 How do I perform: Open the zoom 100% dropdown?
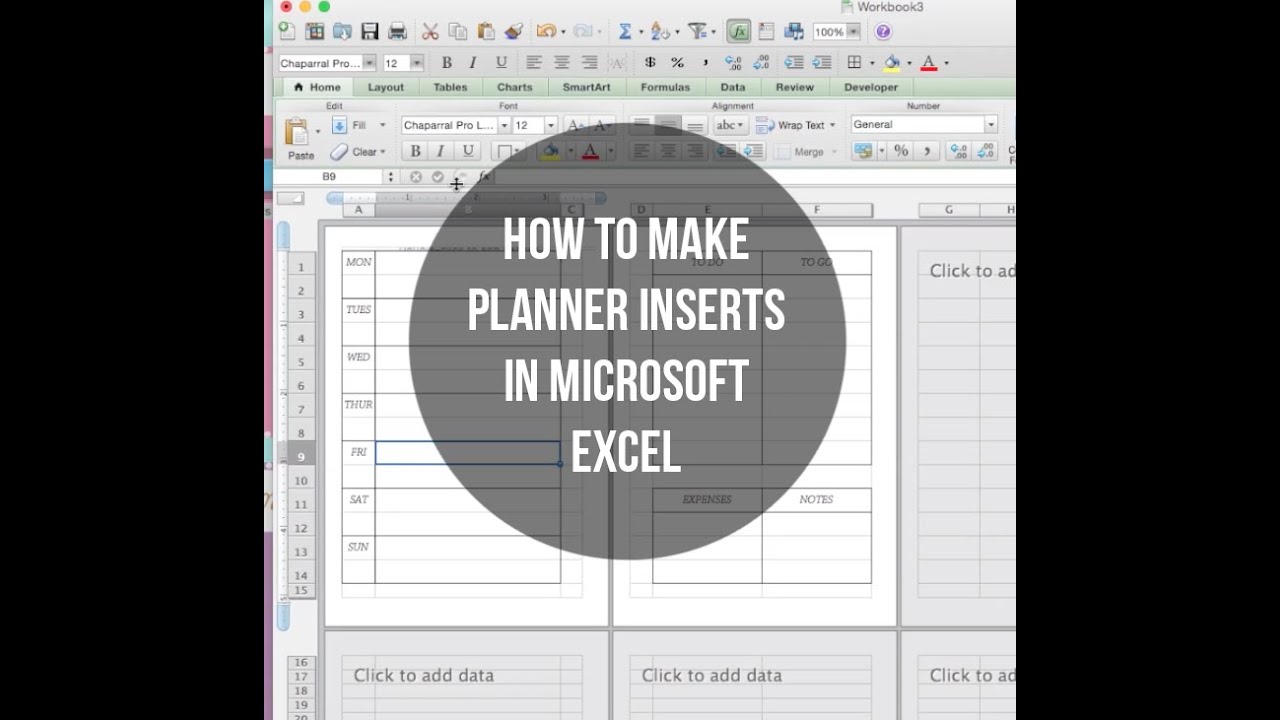click(x=853, y=32)
